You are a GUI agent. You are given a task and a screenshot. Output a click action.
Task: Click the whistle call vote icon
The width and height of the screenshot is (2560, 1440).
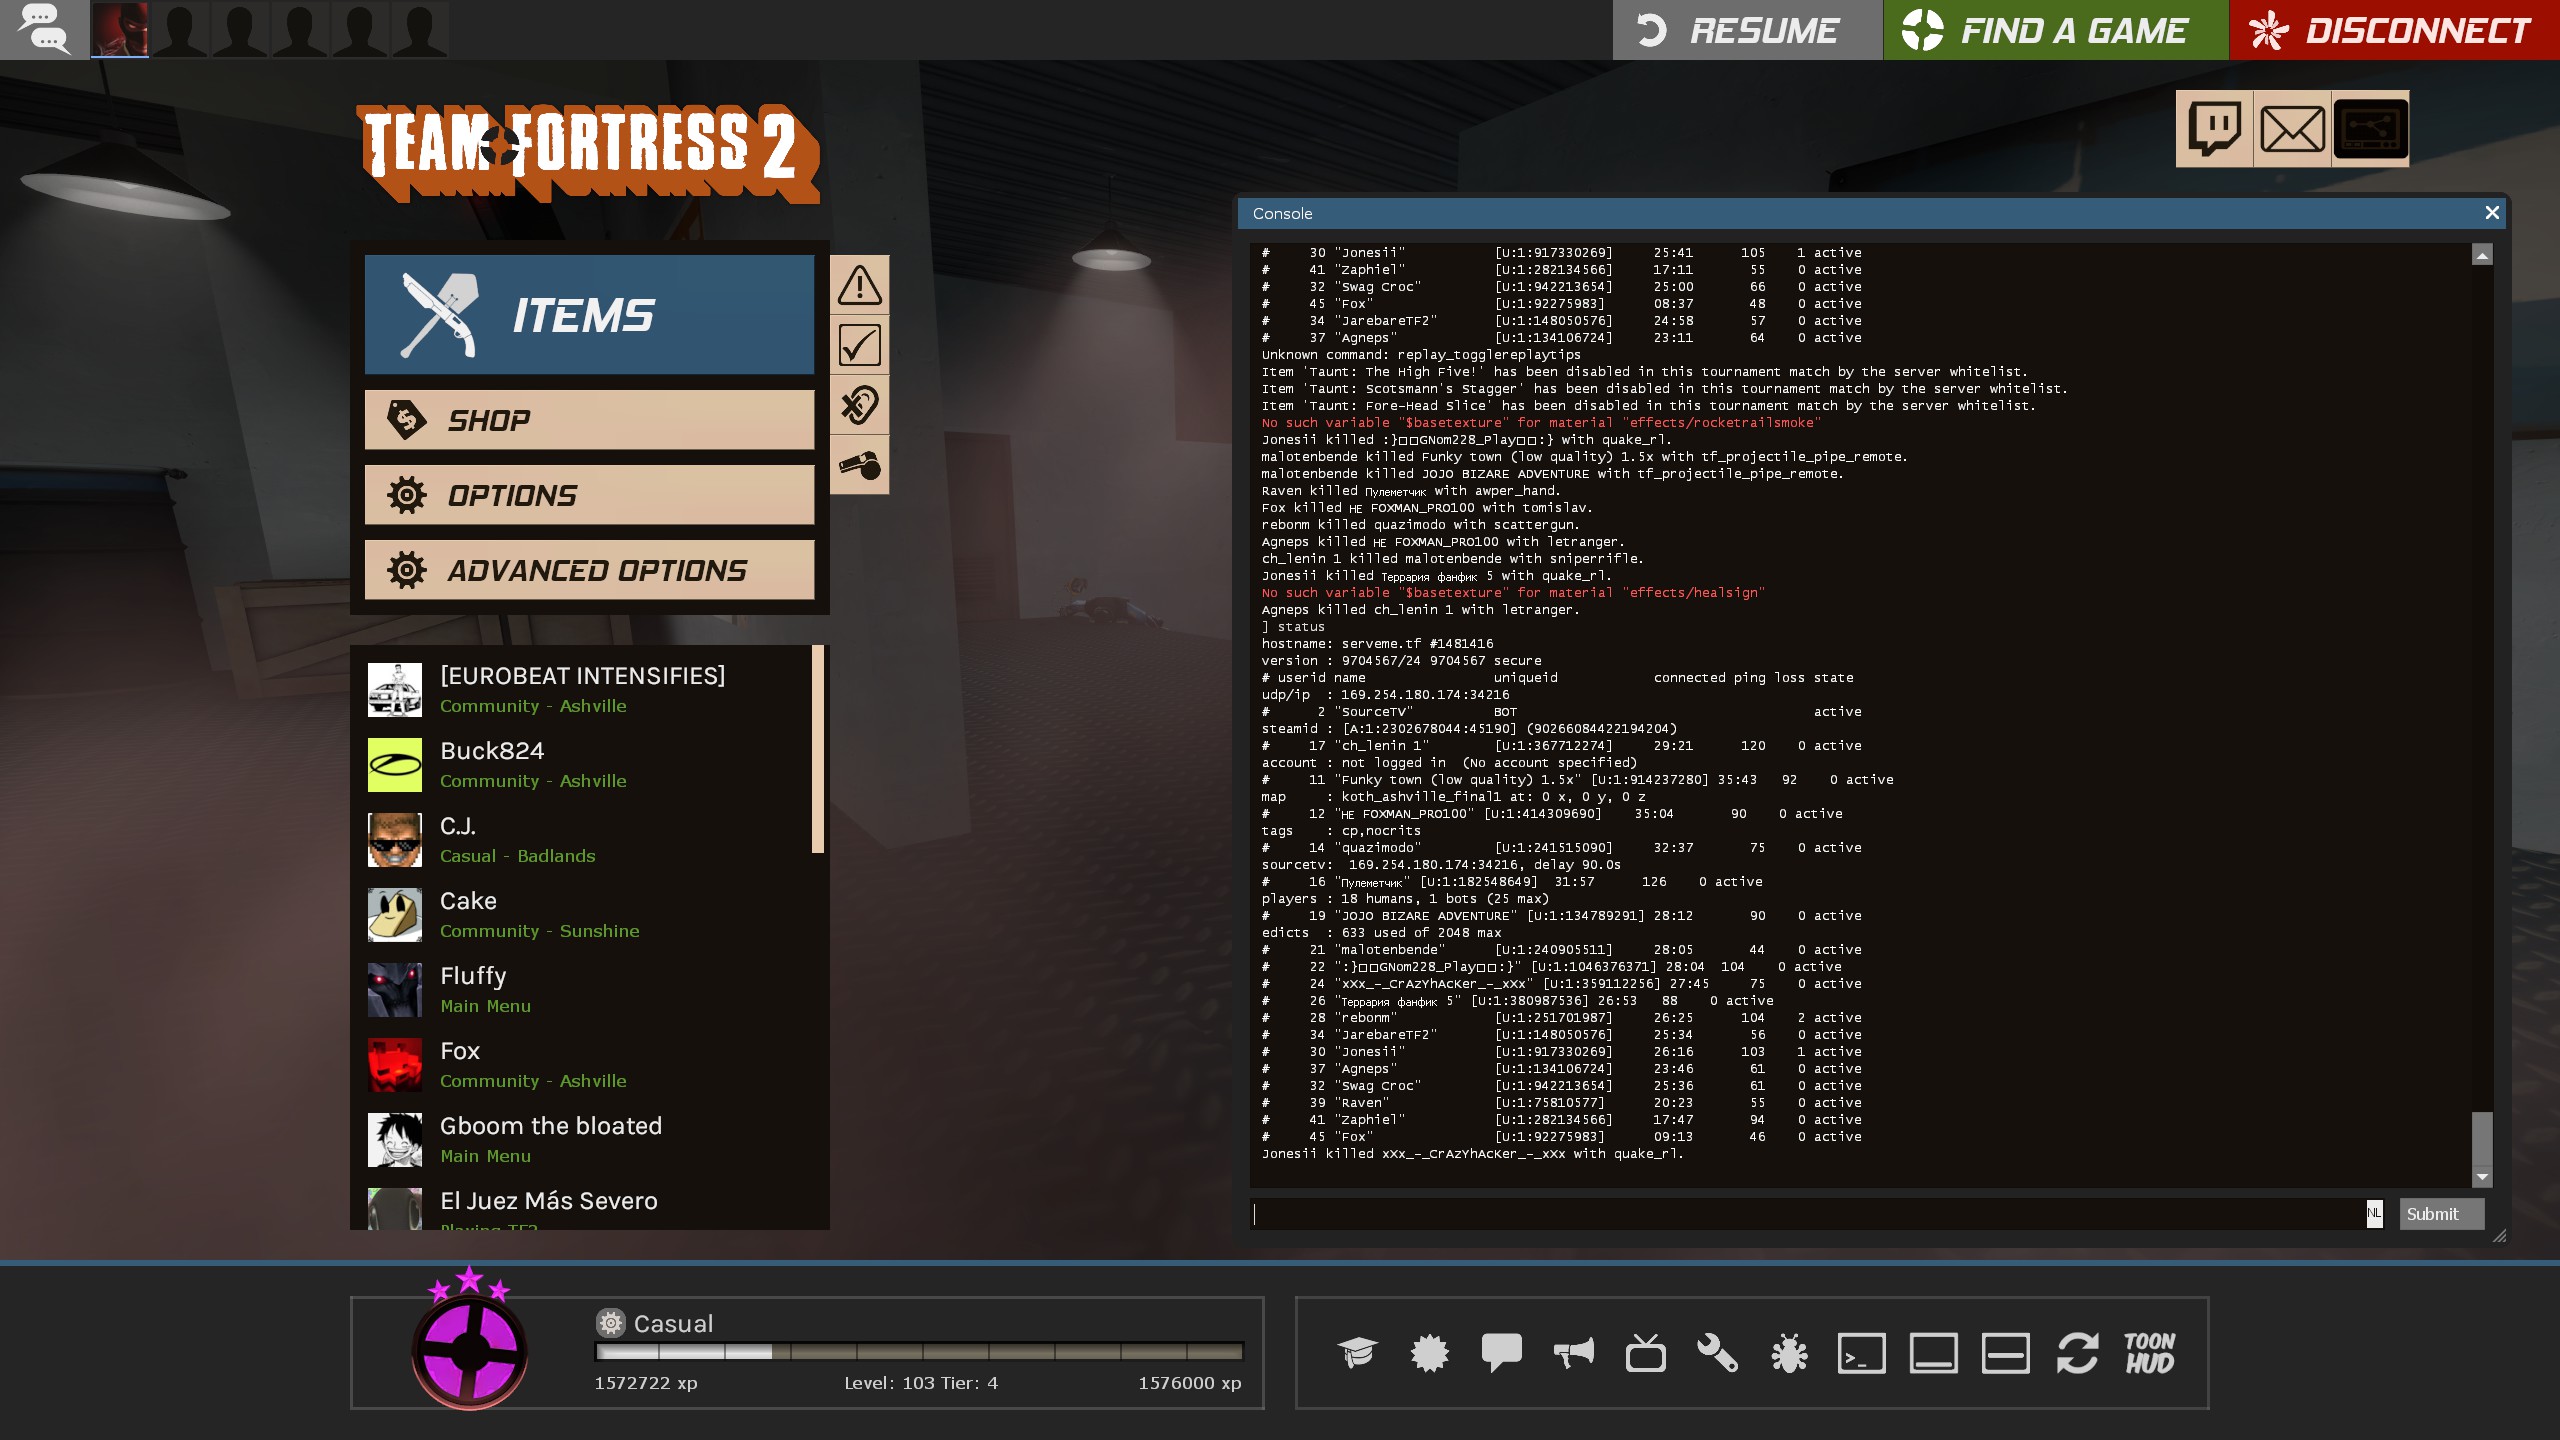pos(859,465)
